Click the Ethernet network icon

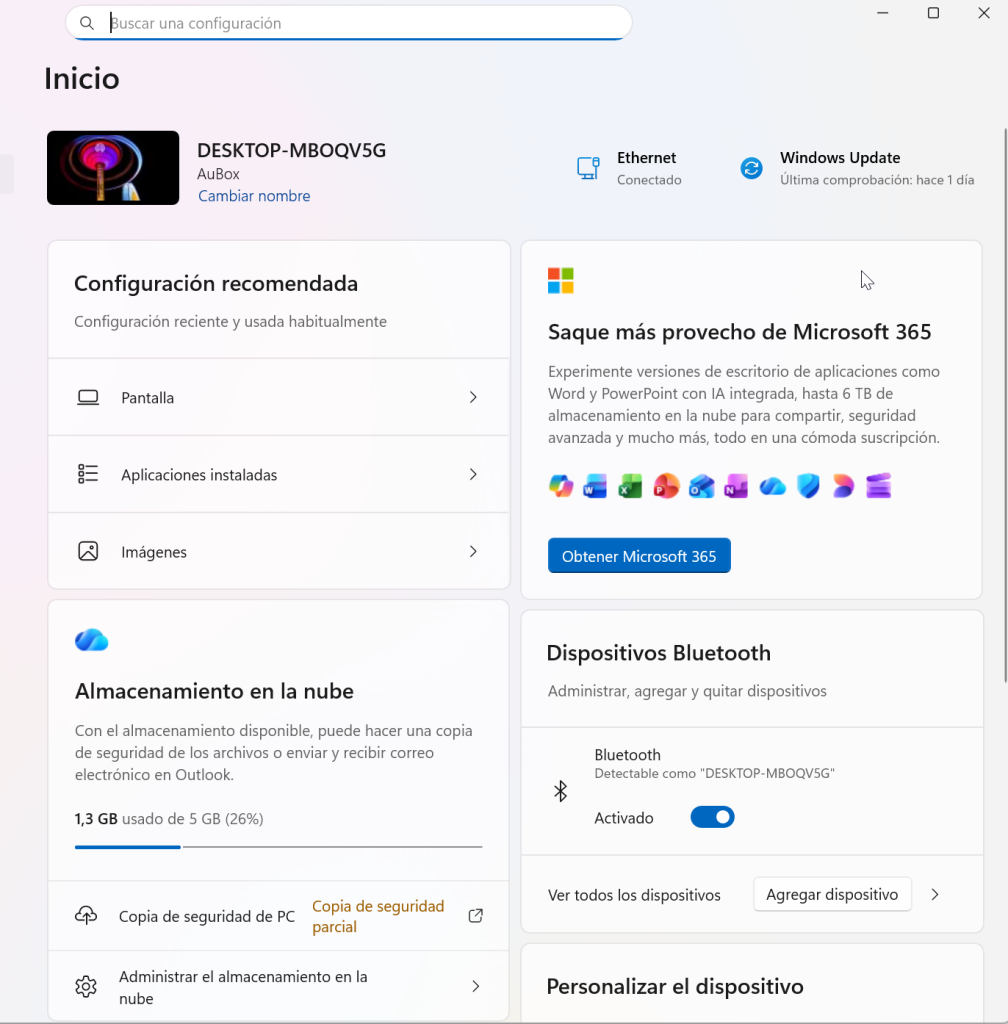588,168
